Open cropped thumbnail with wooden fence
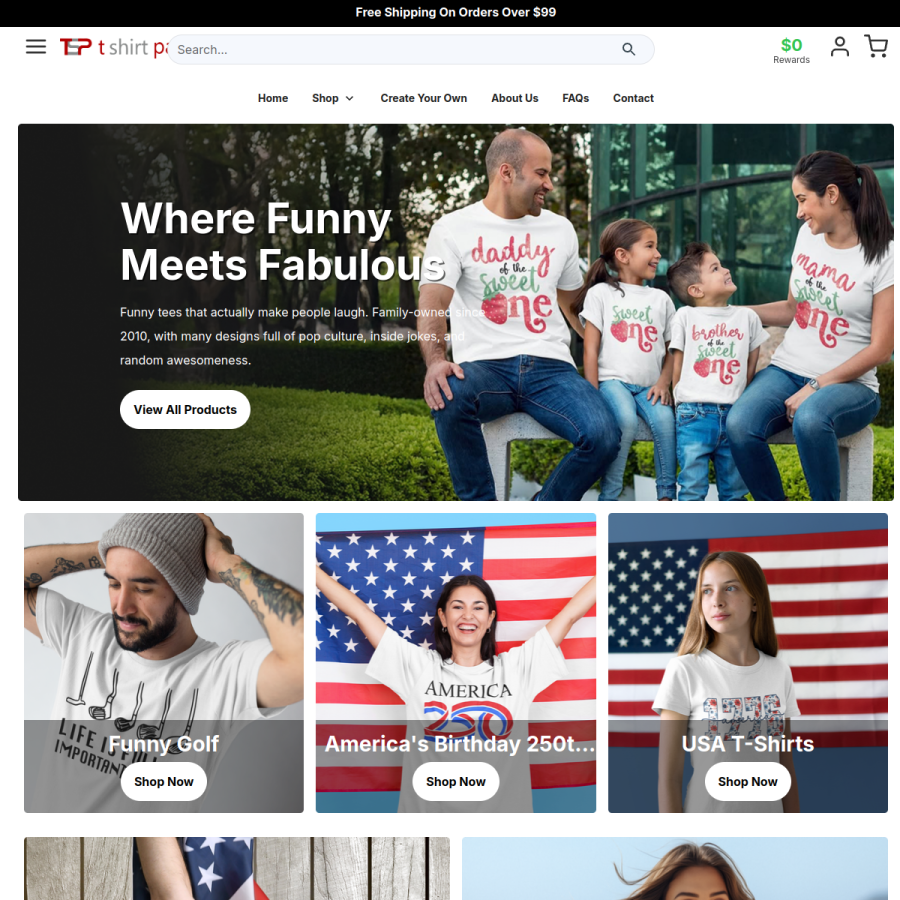The width and height of the screenshot is (900, 900). [x=237, y=868]
